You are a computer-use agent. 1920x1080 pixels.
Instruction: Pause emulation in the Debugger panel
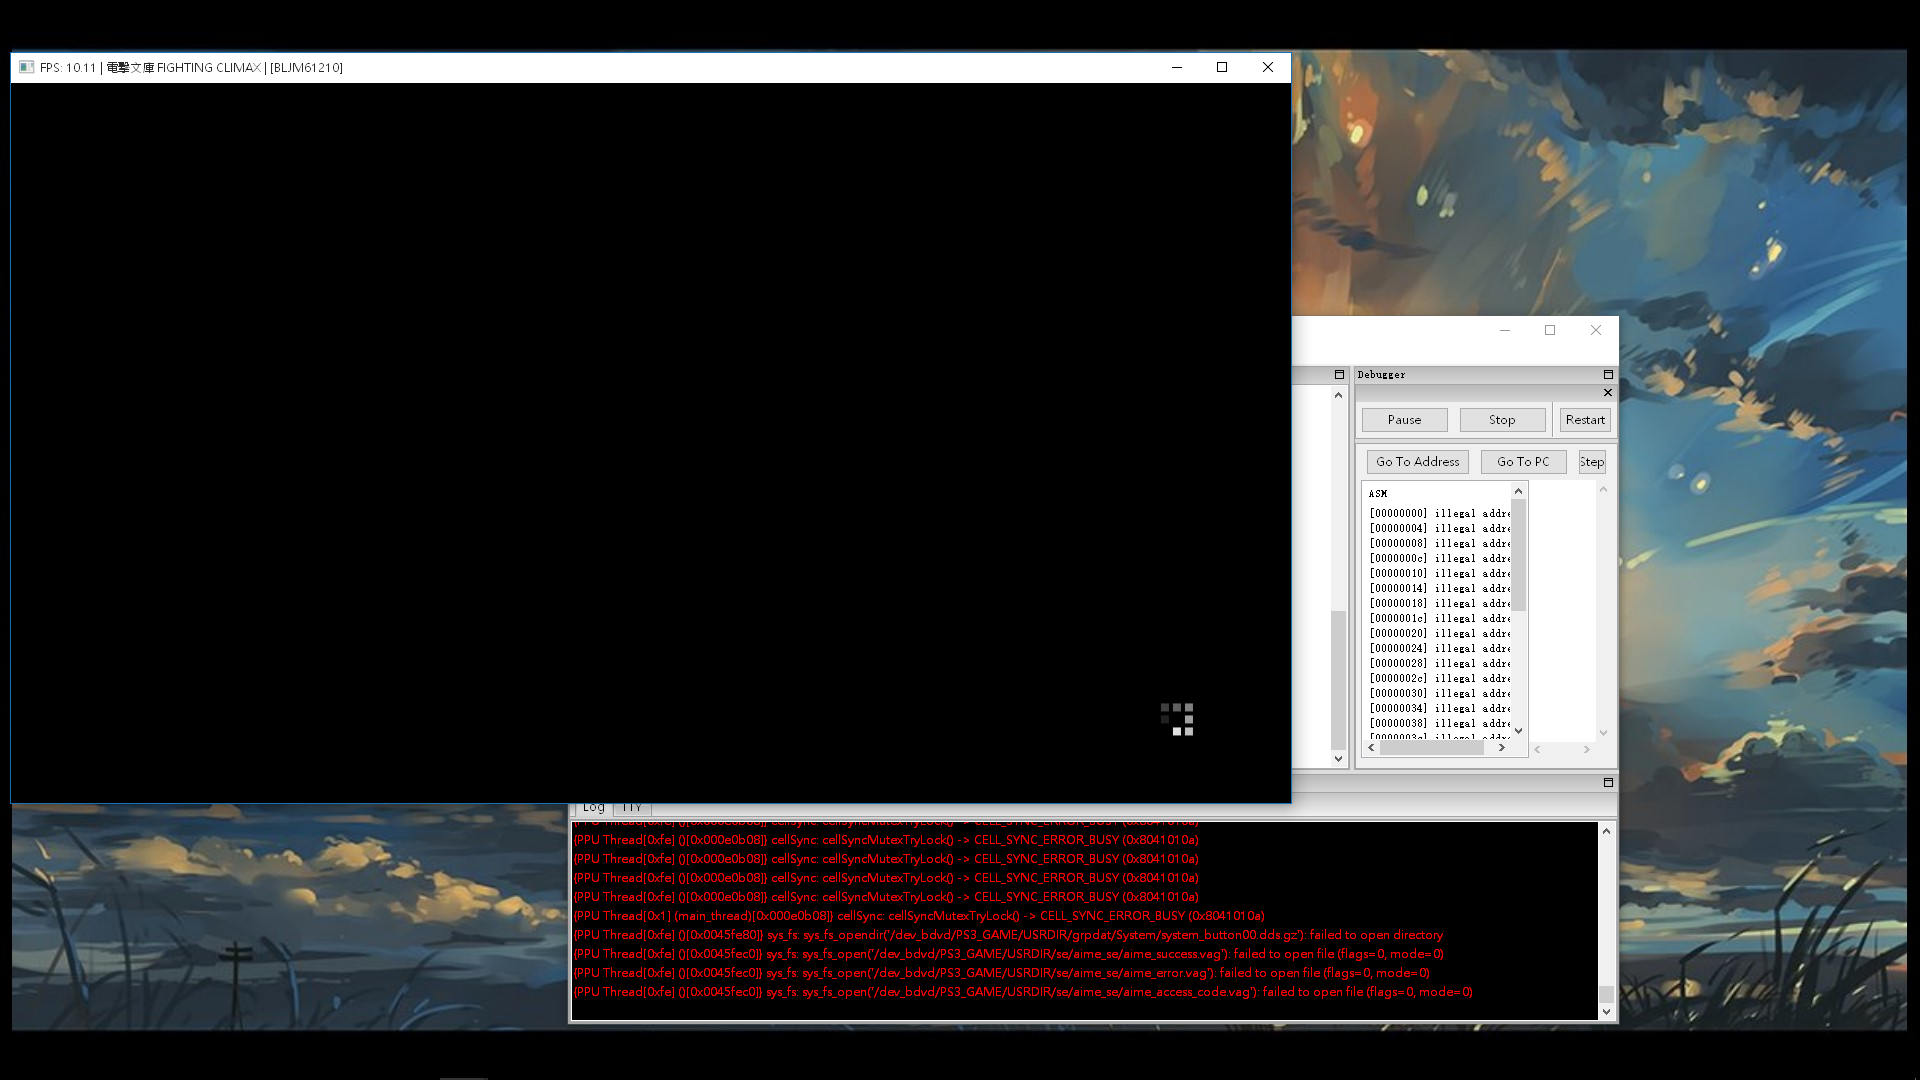[1404, 420]
